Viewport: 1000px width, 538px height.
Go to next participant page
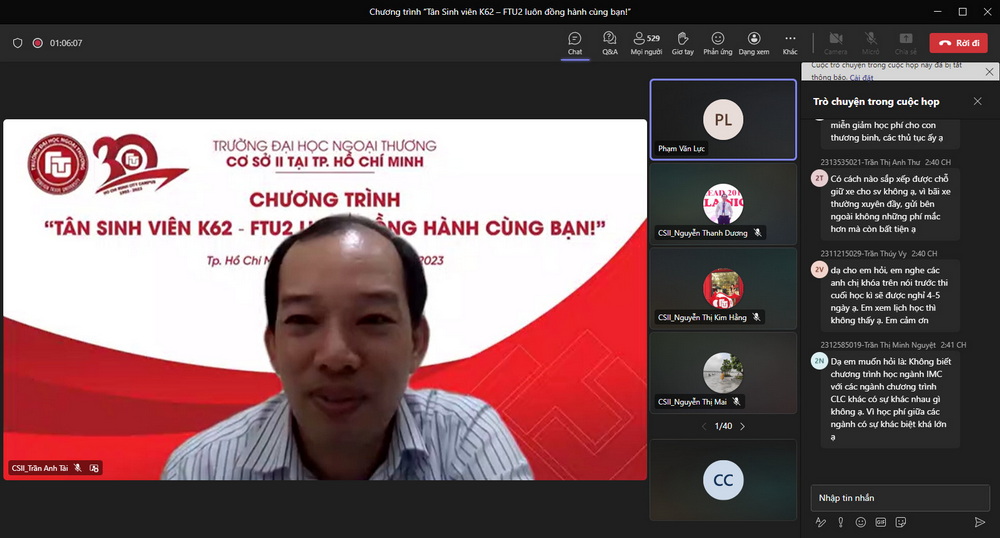tap(742, 426)
